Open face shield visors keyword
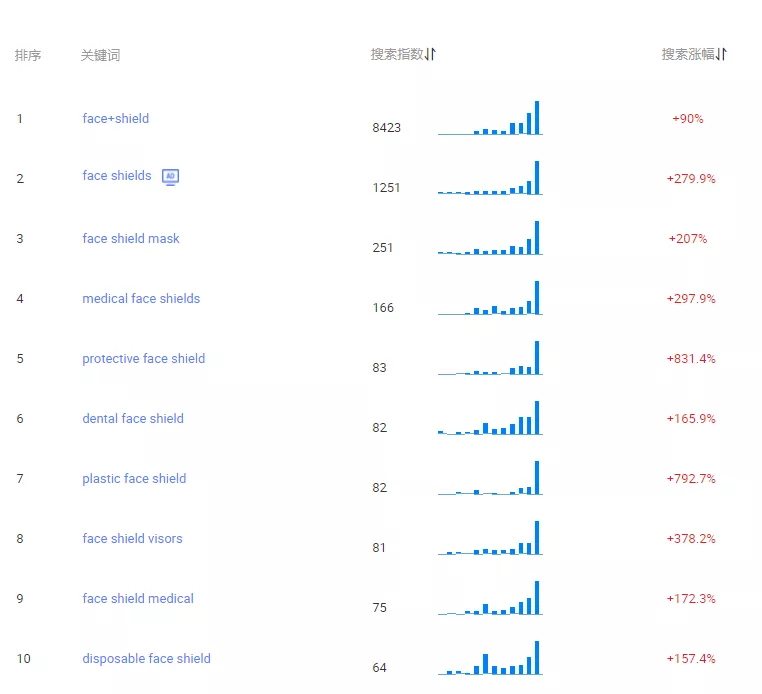The width and height of the screenshot is (762, 694). (132, 538)
